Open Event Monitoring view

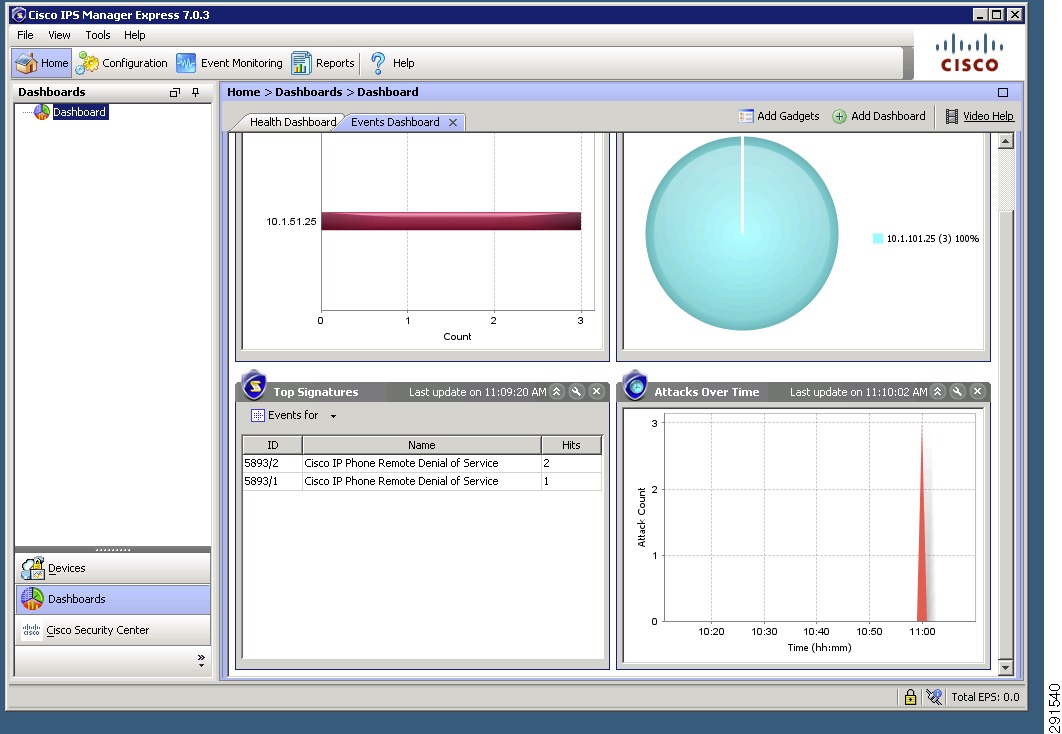pyautogui.click(x=229, y=63)
